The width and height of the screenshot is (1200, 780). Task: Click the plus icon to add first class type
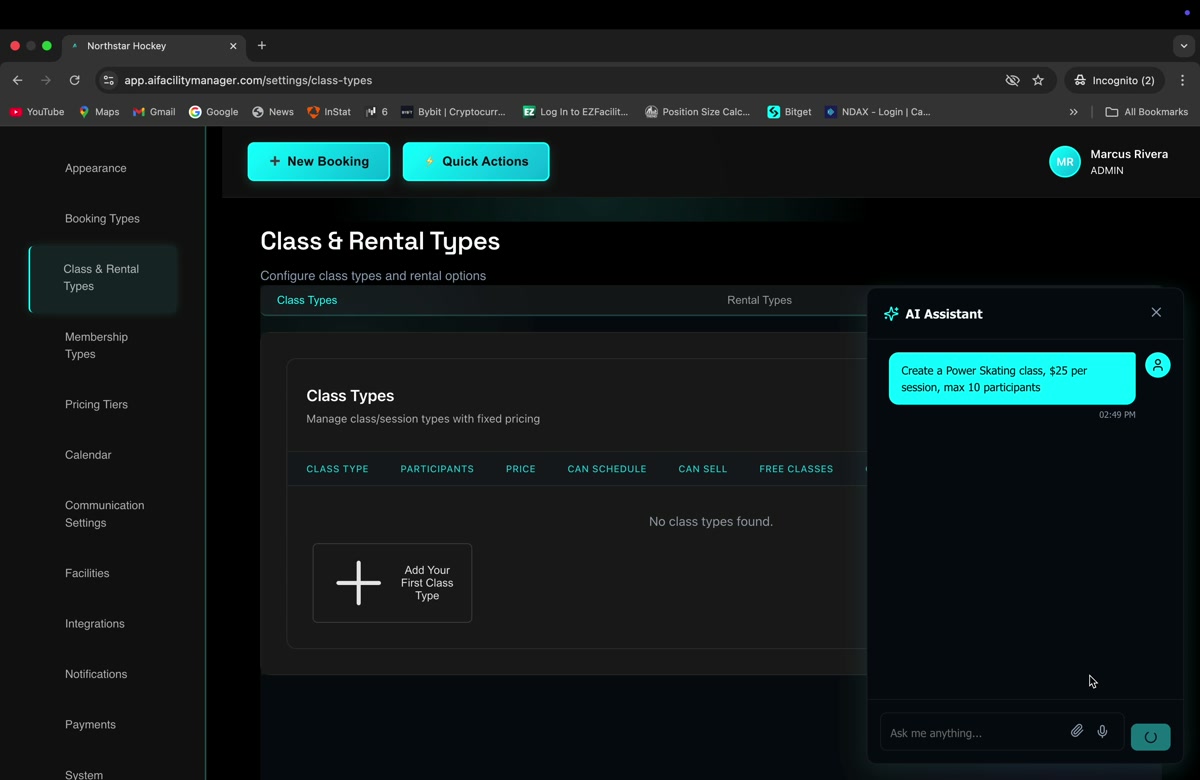tap(358, 583)
